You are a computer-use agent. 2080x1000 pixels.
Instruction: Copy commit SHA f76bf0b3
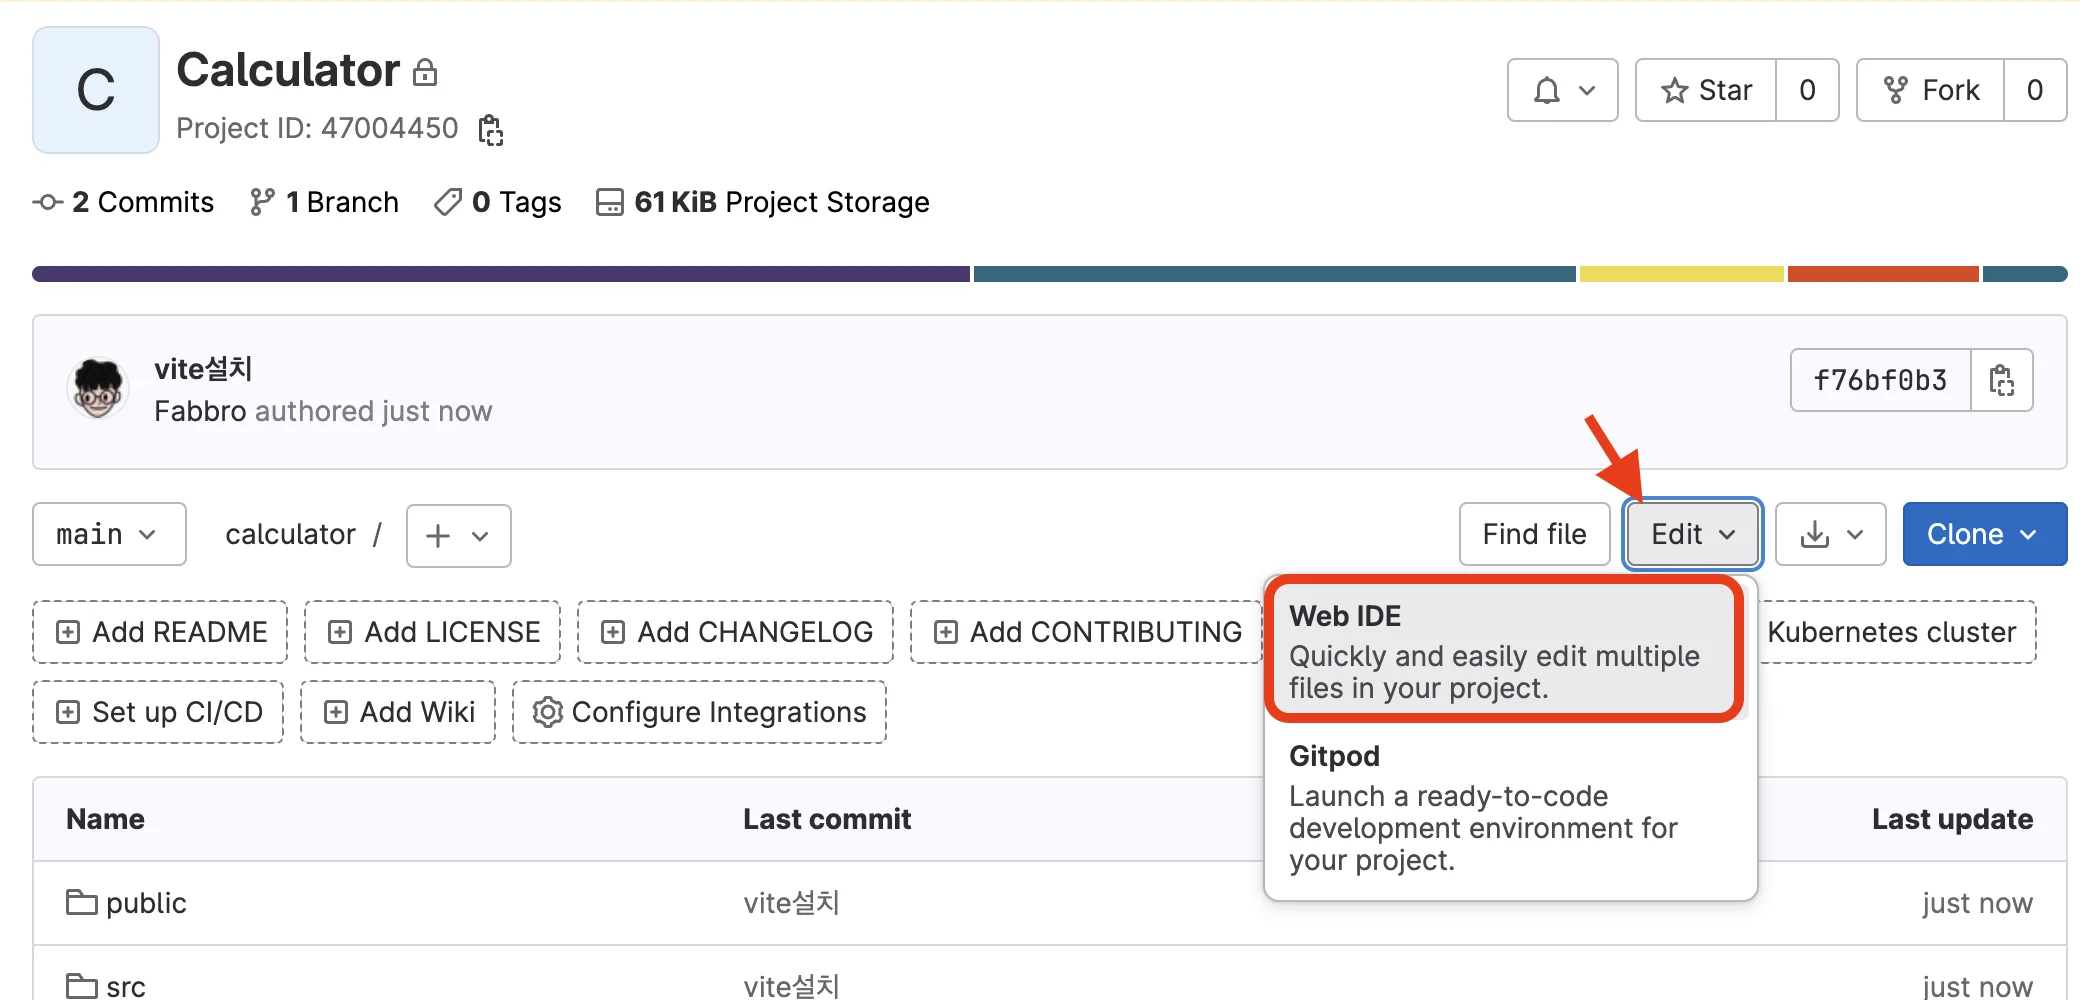[2001, 380]
